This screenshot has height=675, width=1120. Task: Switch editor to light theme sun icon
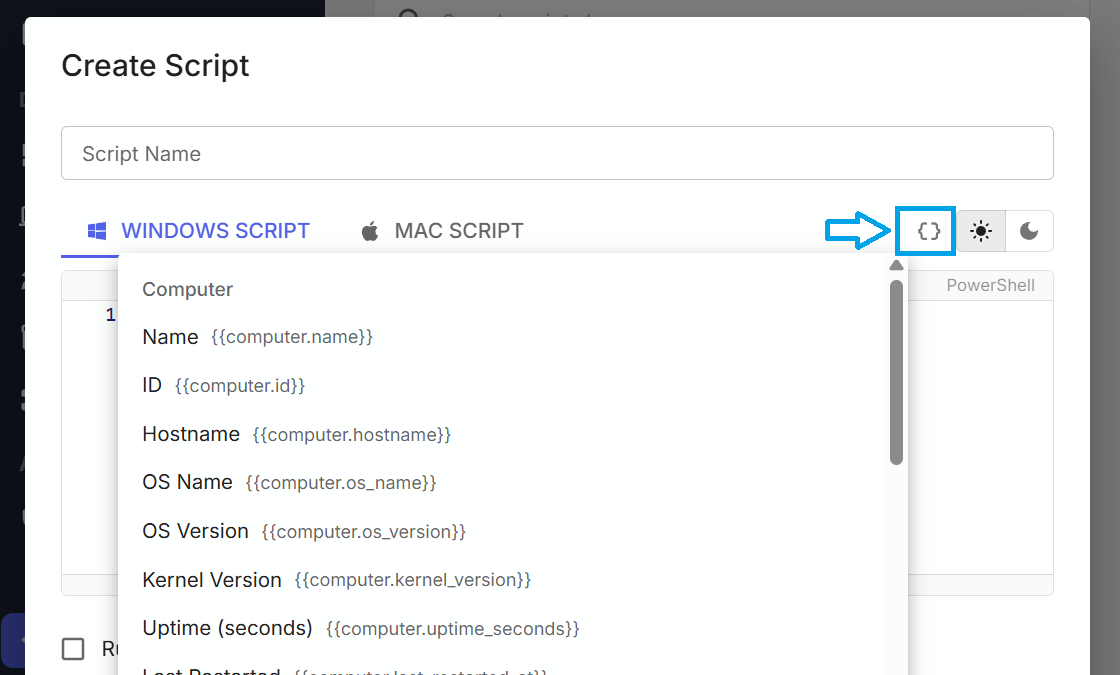point(981,231)
